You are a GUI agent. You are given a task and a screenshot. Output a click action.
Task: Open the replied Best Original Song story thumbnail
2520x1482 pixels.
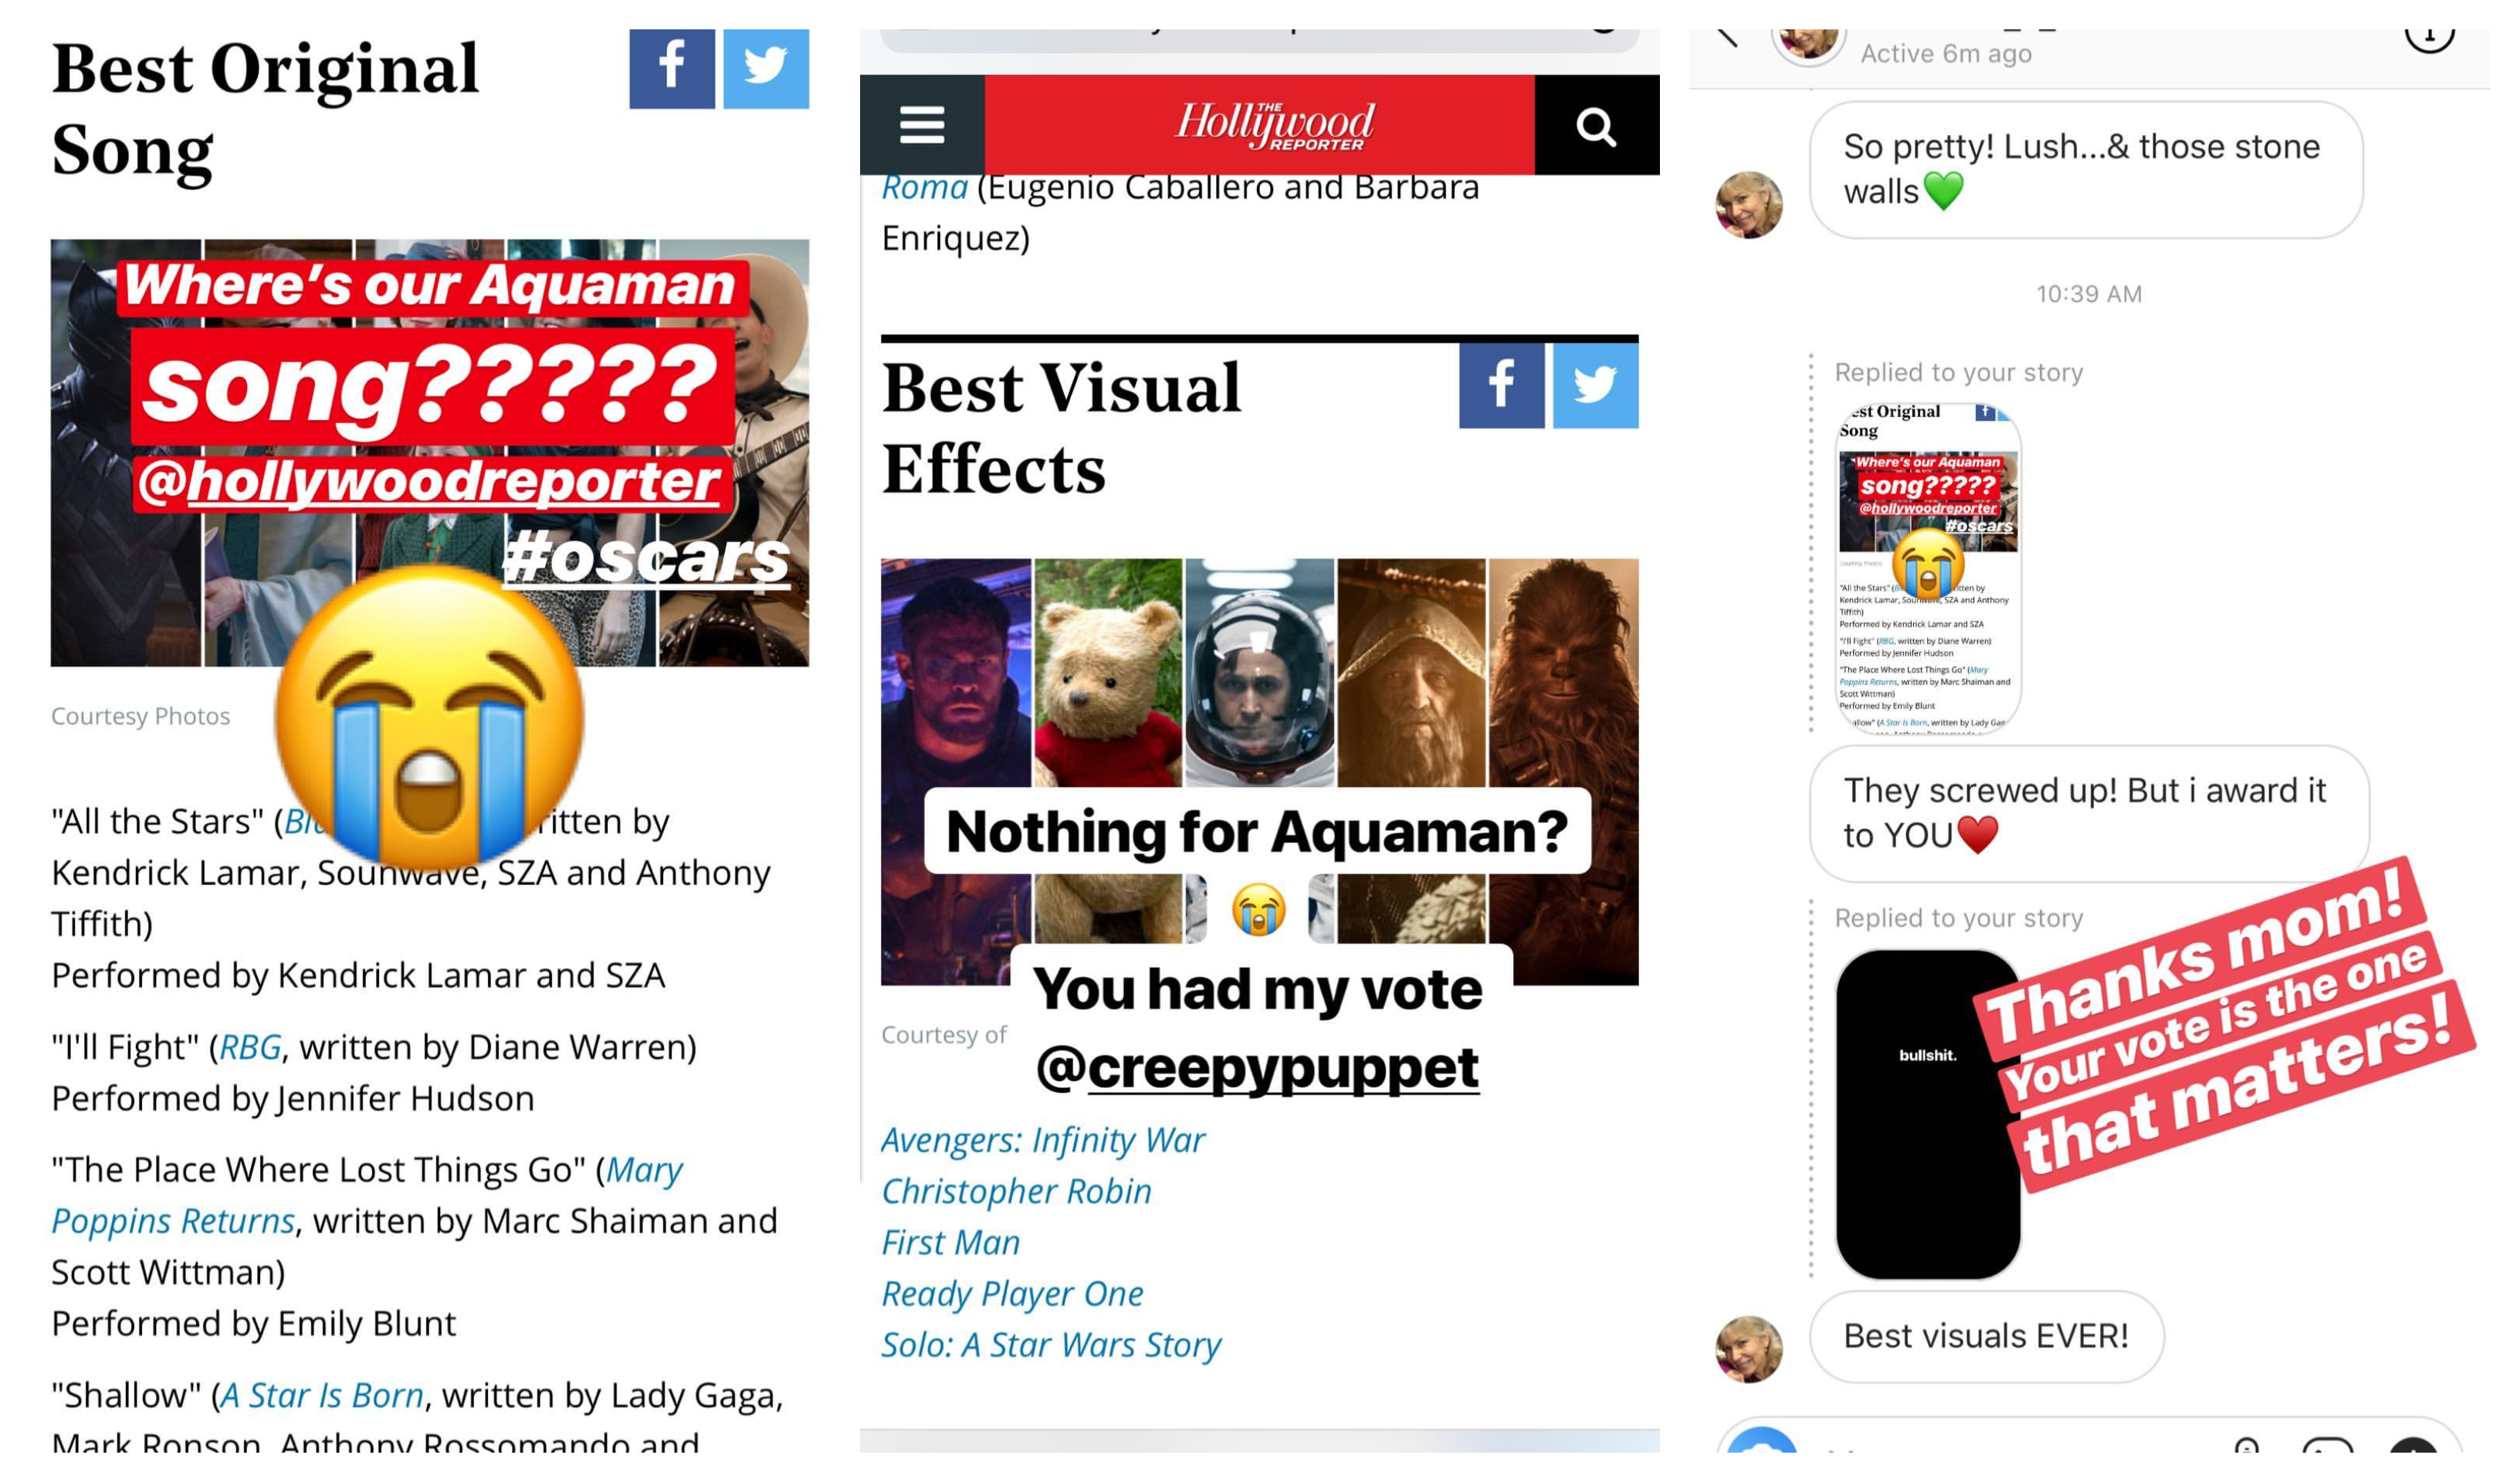point(1928,568)
